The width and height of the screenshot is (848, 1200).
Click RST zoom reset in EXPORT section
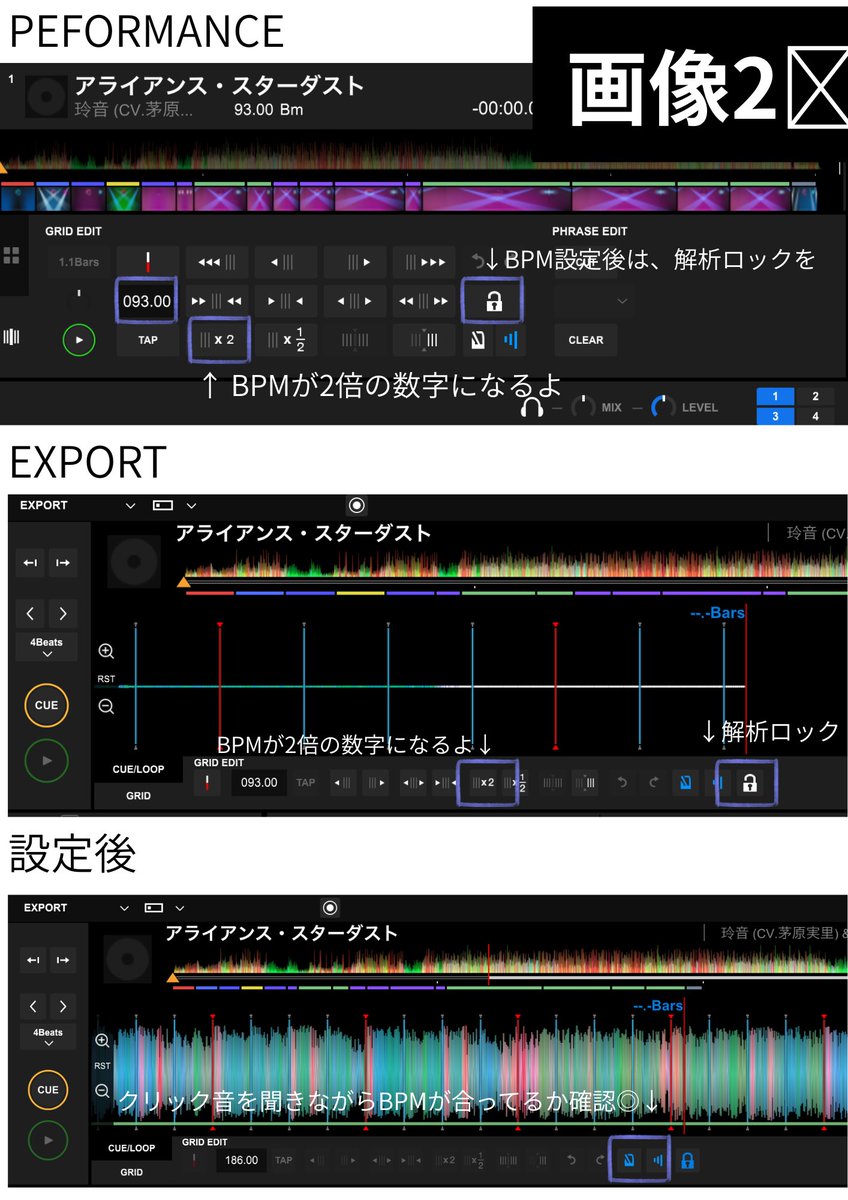pyautogui.click(x=106, y=679)
